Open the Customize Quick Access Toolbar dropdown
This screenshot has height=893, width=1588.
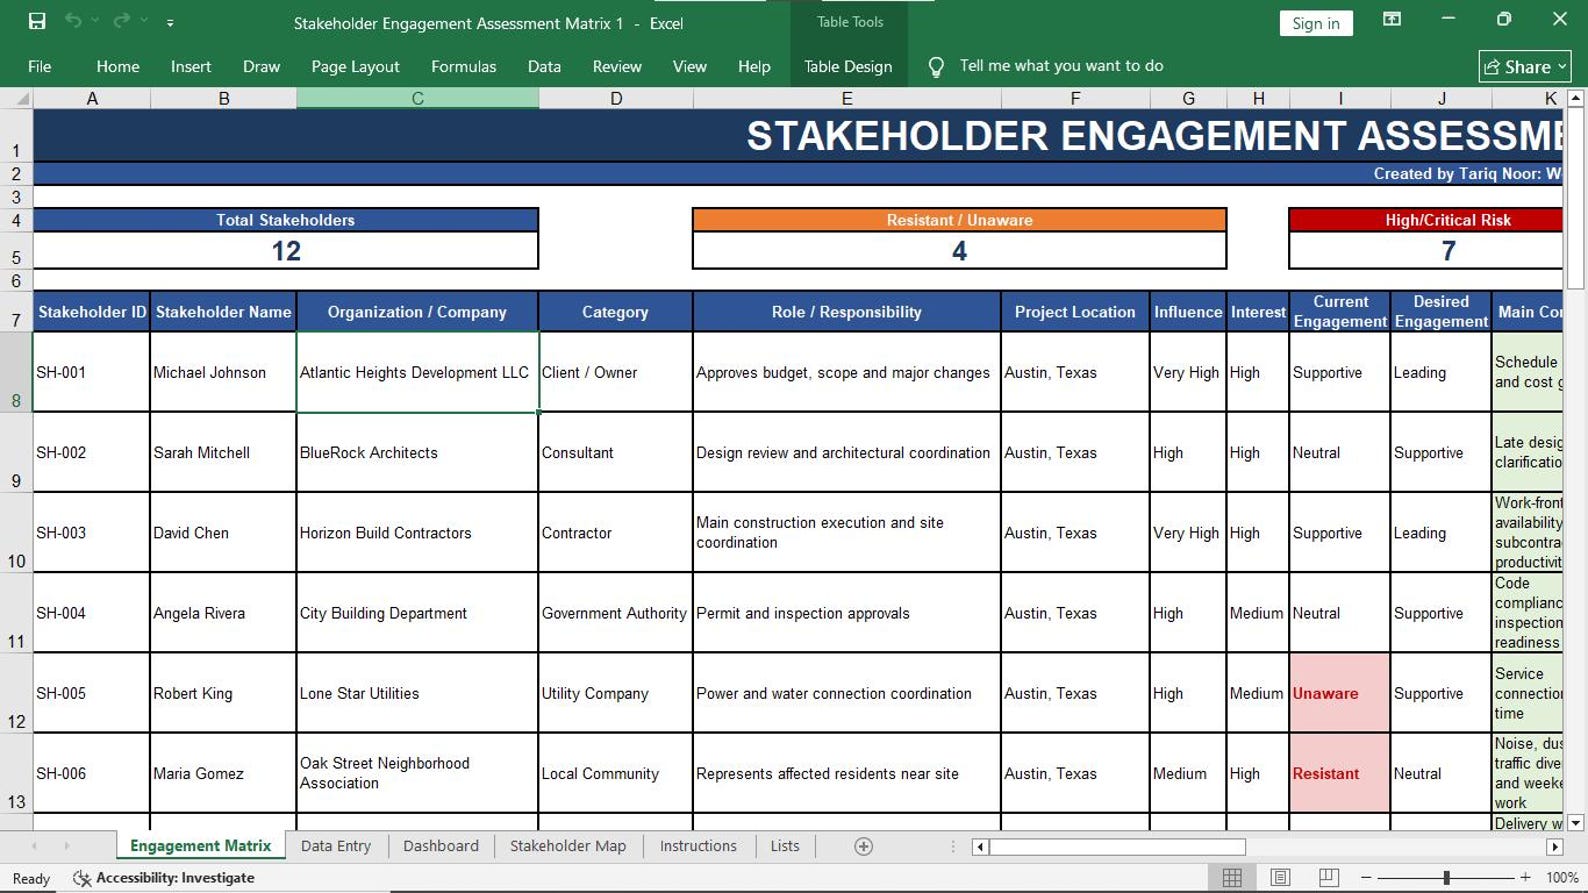click(170, 22)
